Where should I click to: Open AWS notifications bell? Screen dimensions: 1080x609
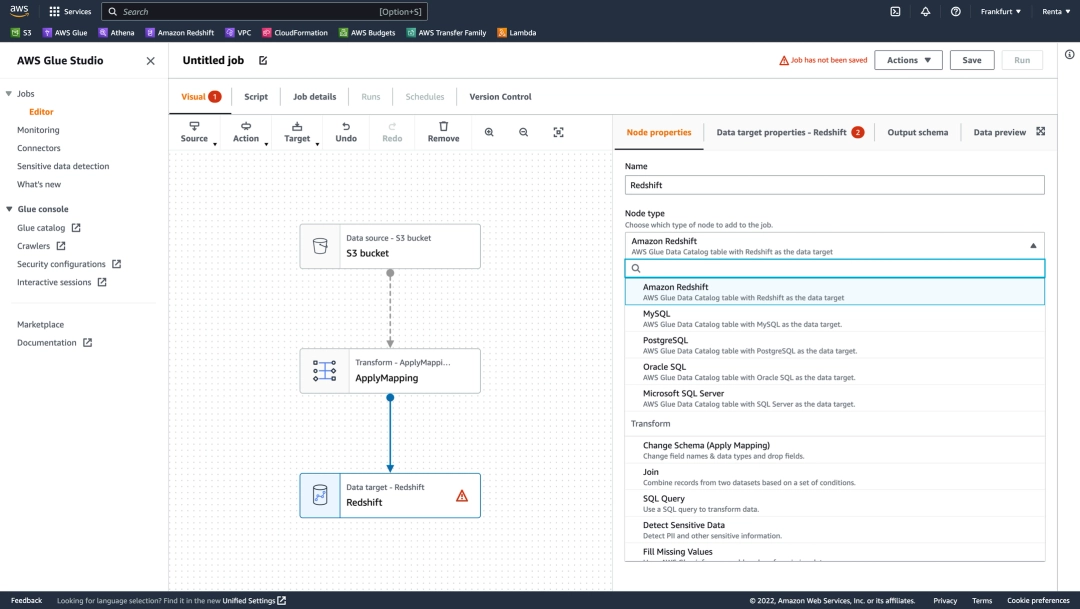pos(925,11)
